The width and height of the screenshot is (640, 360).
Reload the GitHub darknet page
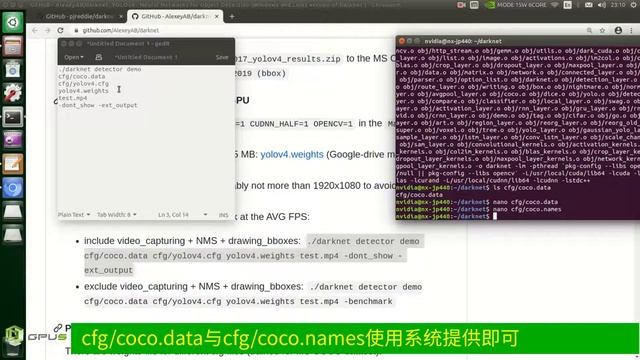tap(60, 30)
